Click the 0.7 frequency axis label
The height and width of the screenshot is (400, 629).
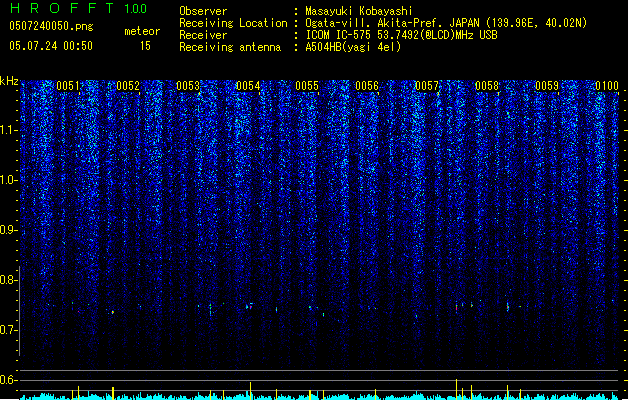coord(8,330)
